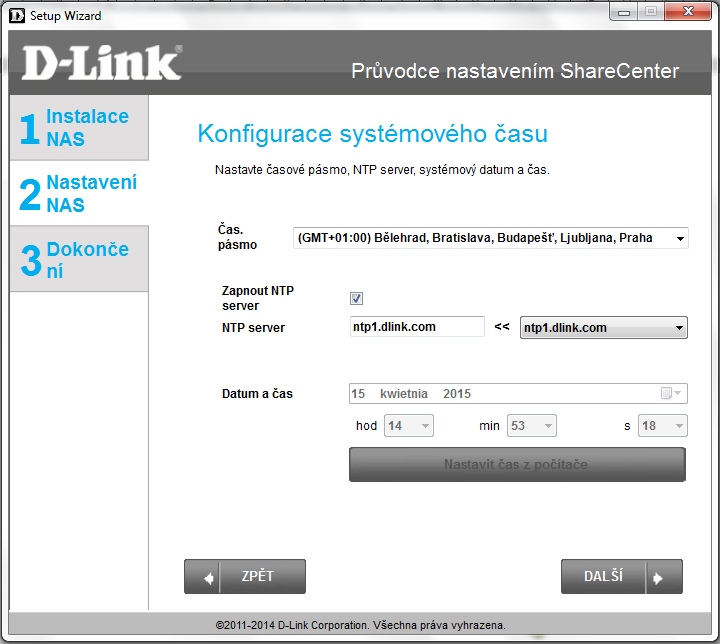Viewport: 720px width, 644px height.
Task: Click the Průvodce nastavením ShareCenter title text
Action: pos(515,71)
